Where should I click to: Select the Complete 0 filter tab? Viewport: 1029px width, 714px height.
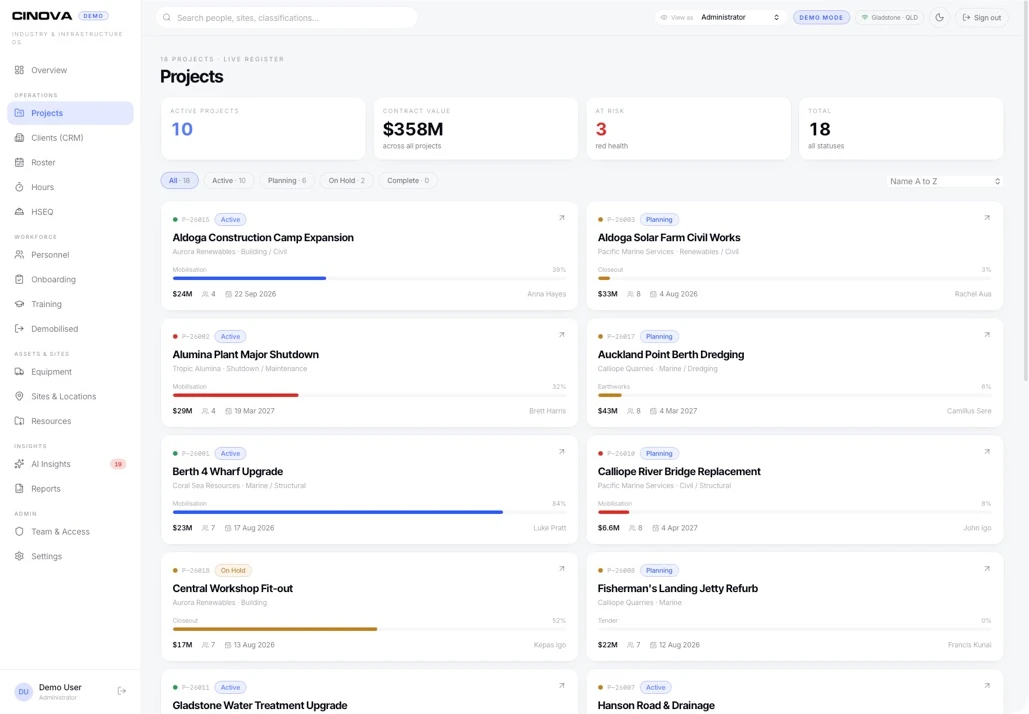(408, 180)
